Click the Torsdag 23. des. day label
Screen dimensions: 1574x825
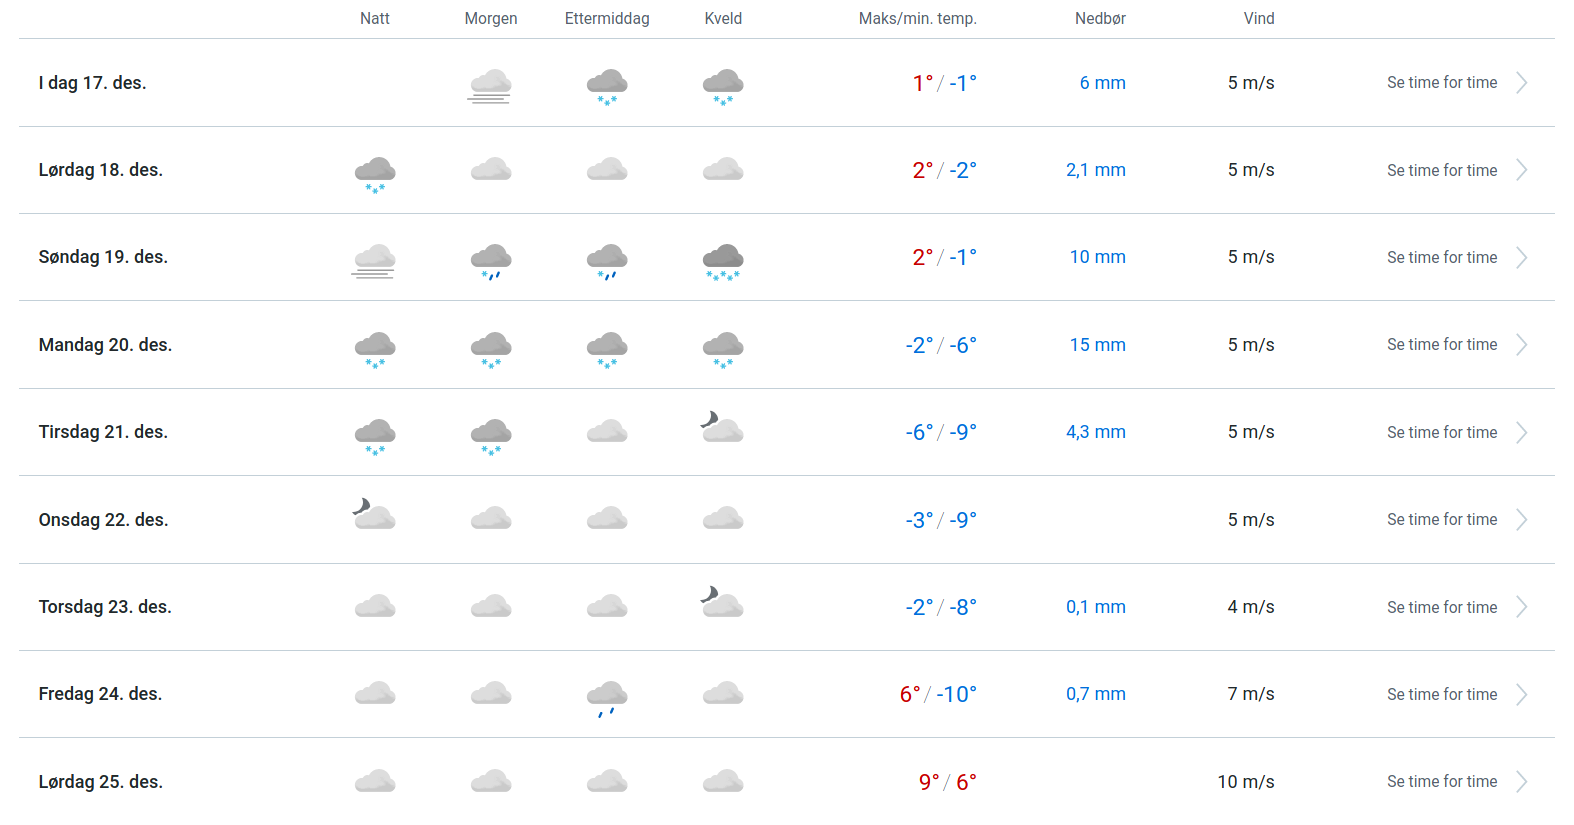point(105,607)
